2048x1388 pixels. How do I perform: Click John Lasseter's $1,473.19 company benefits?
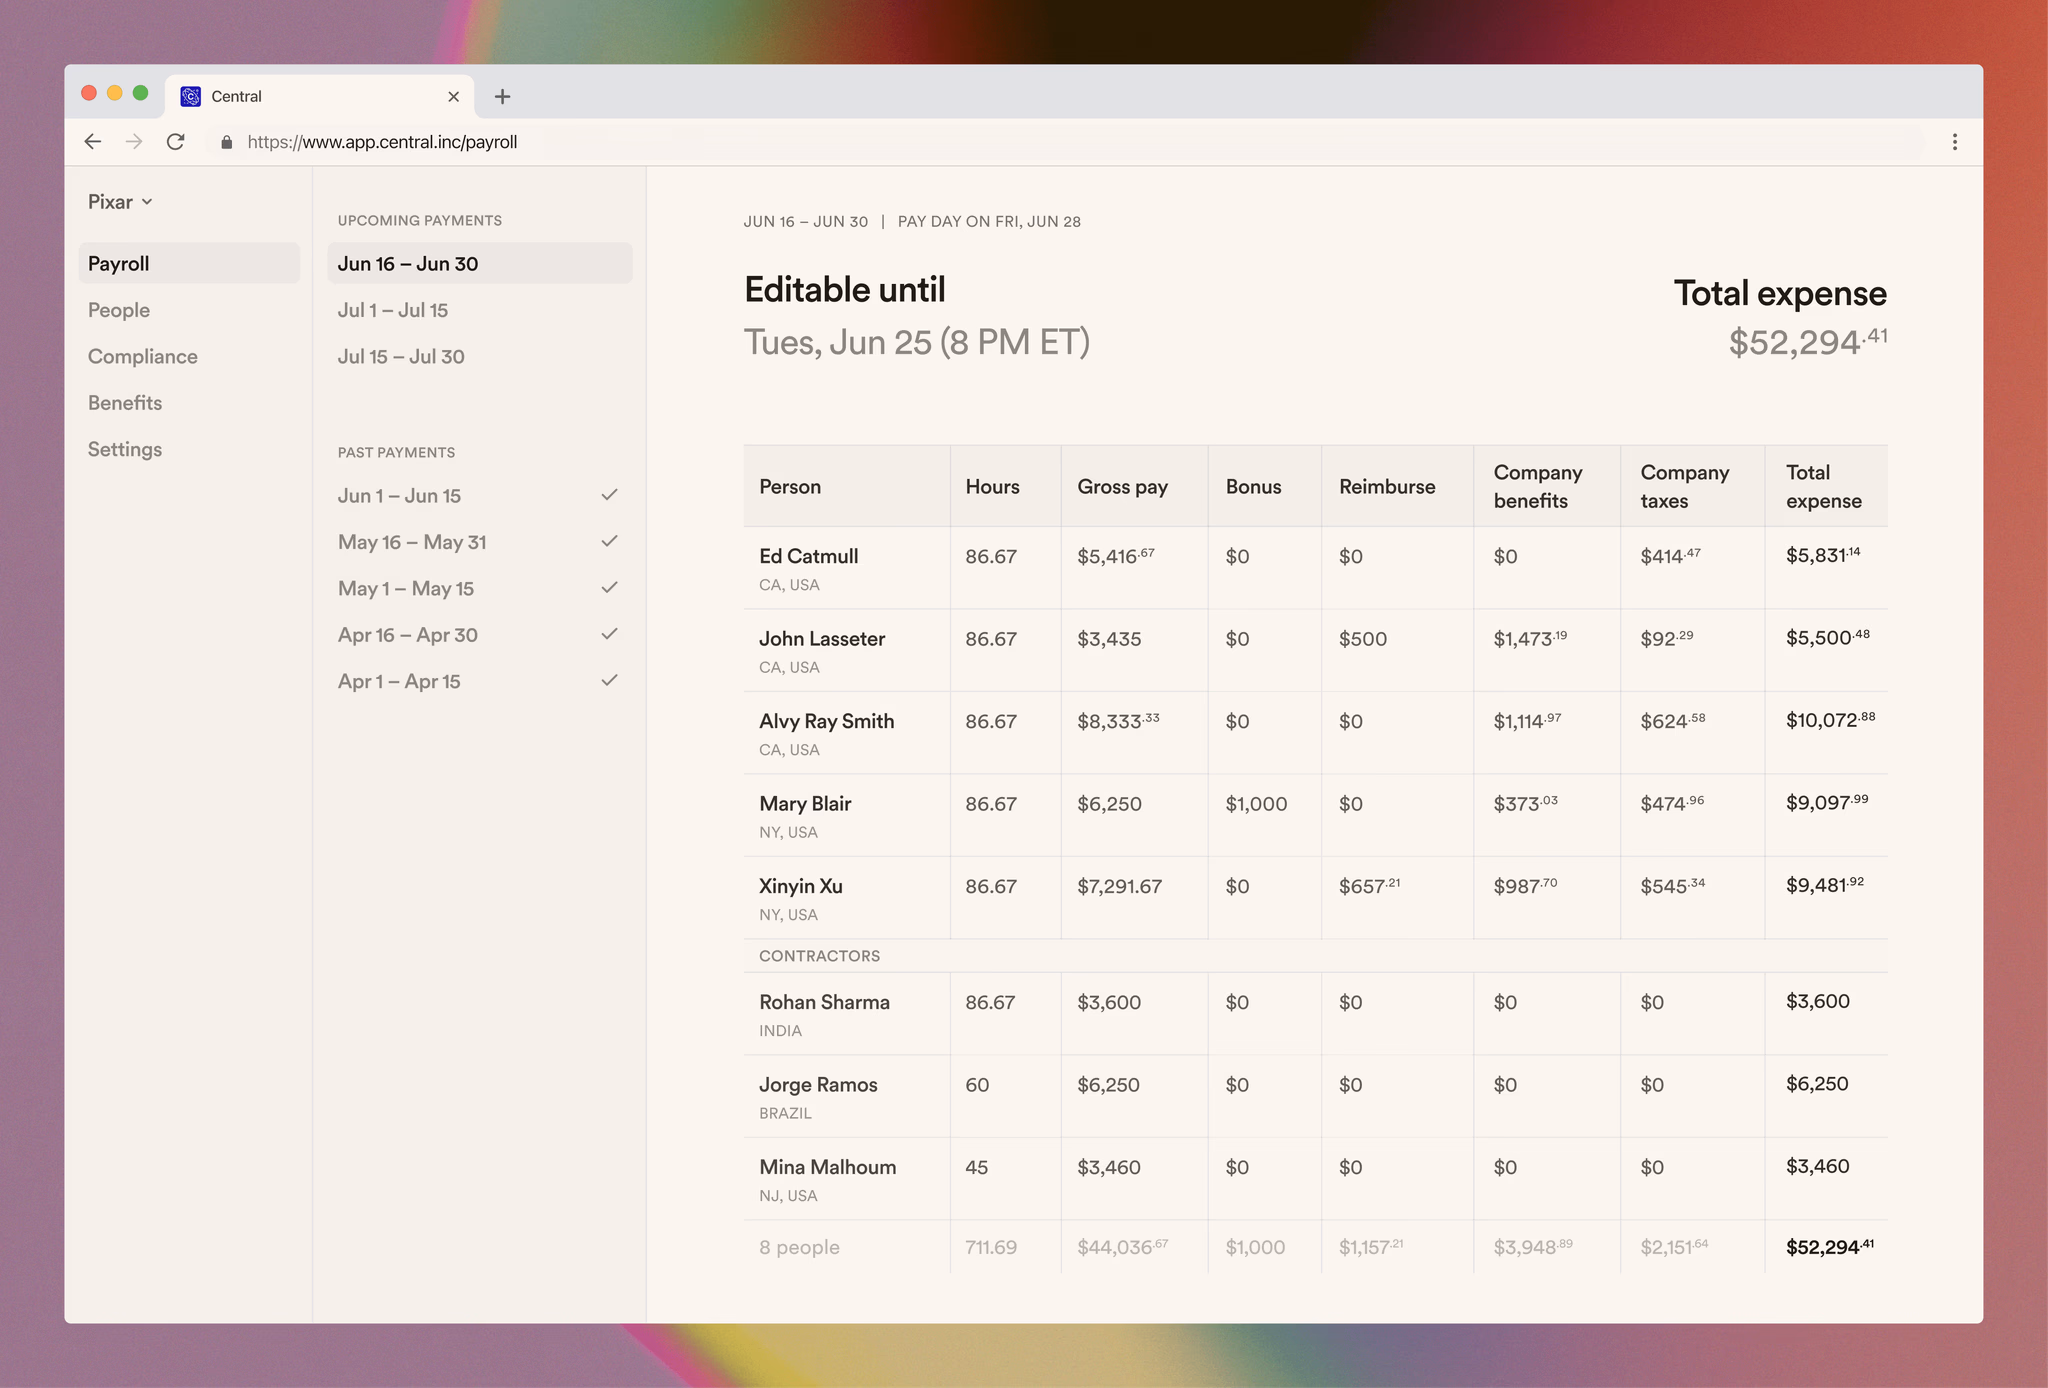pyautogui.click(x=1530, y=638)
